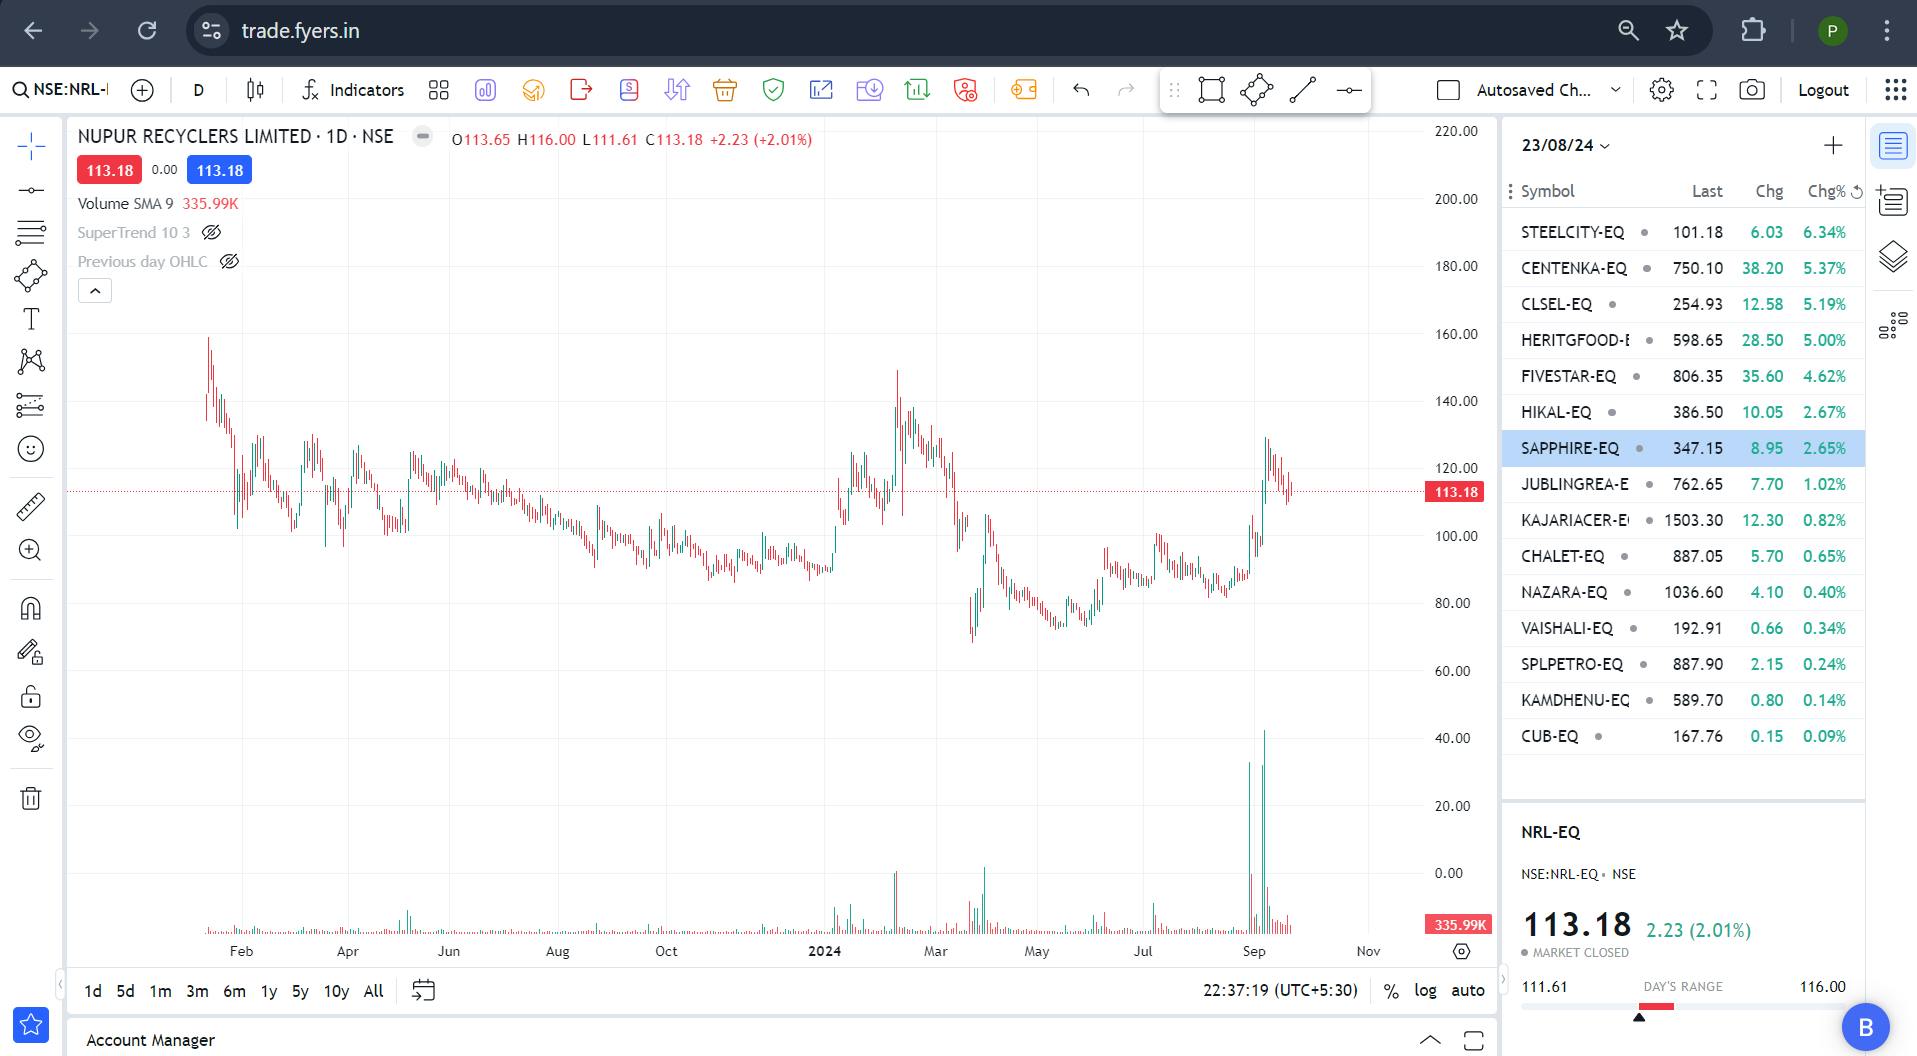The height and width of the screenshot is (1056, 1917).
Task: Toggle log scale
Action: click(1425, 991)
